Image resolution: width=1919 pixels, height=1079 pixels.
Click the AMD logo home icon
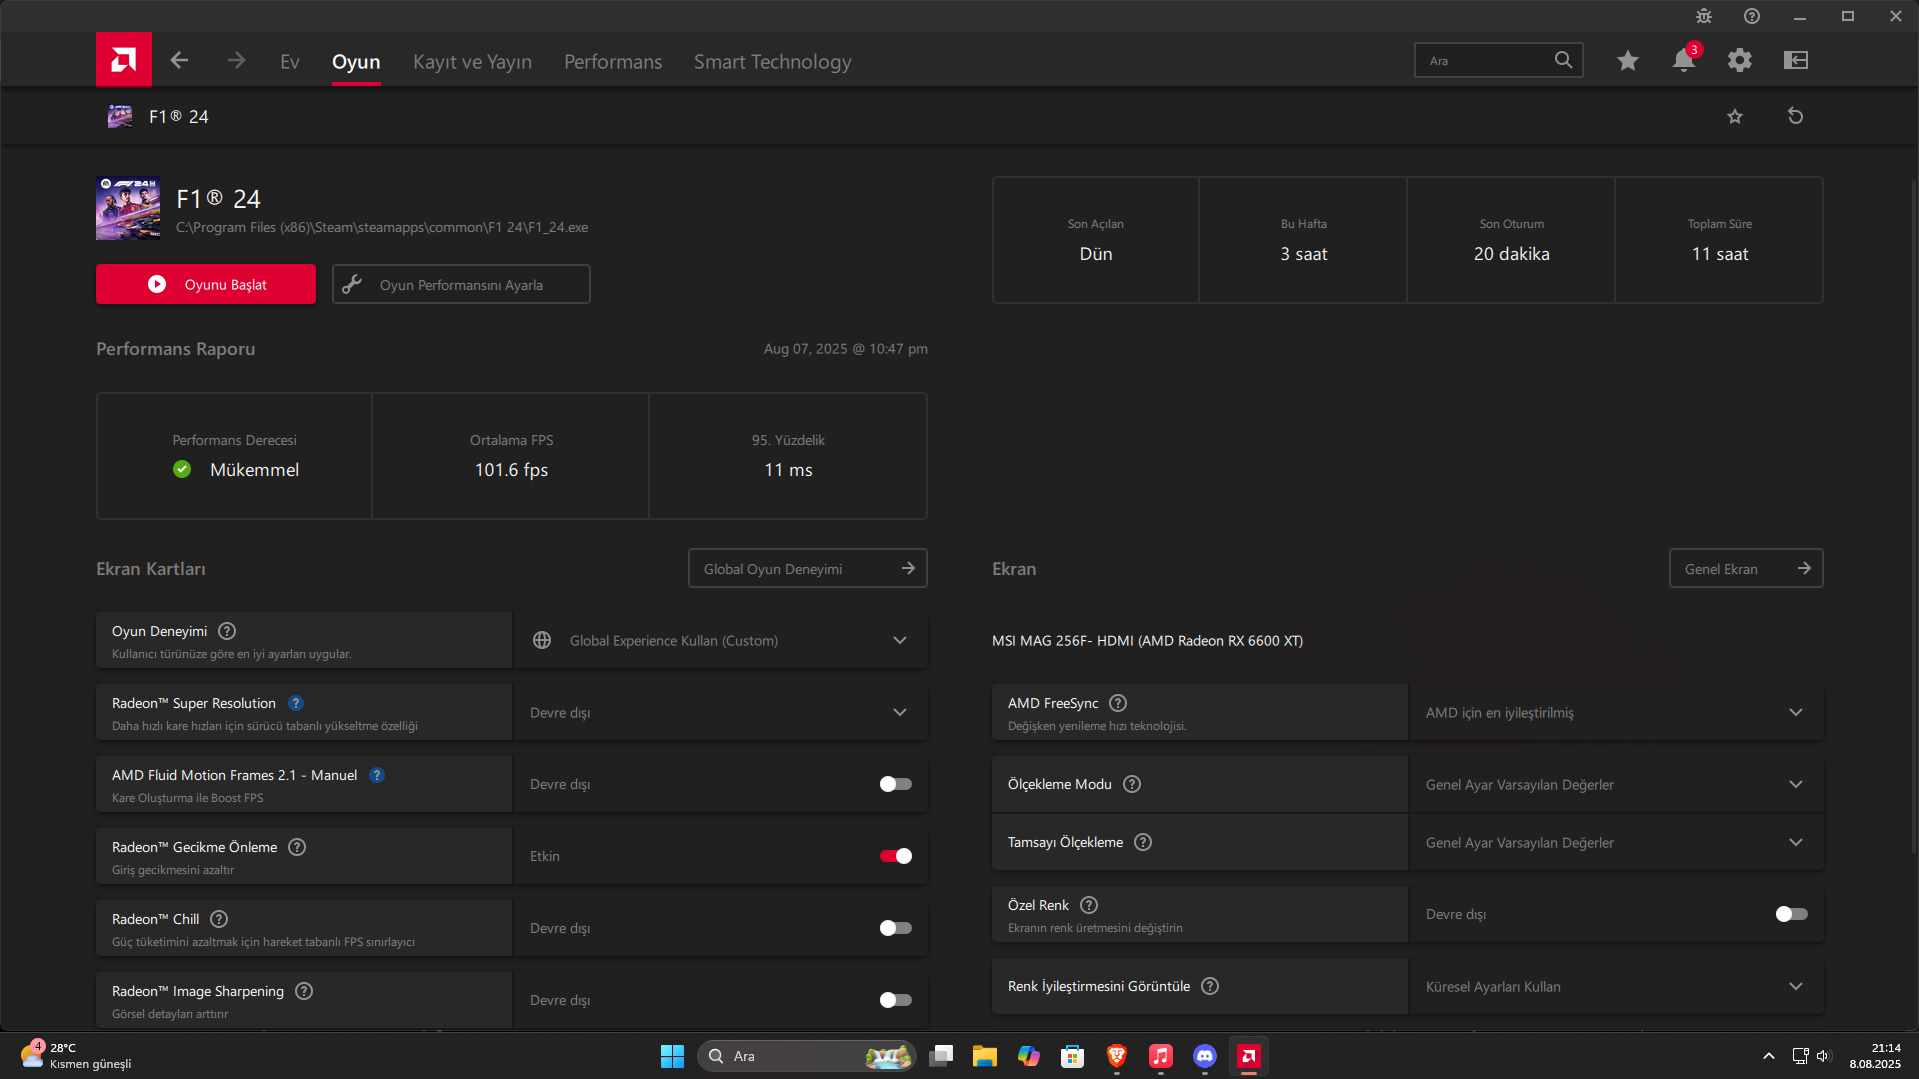[124, 60]
